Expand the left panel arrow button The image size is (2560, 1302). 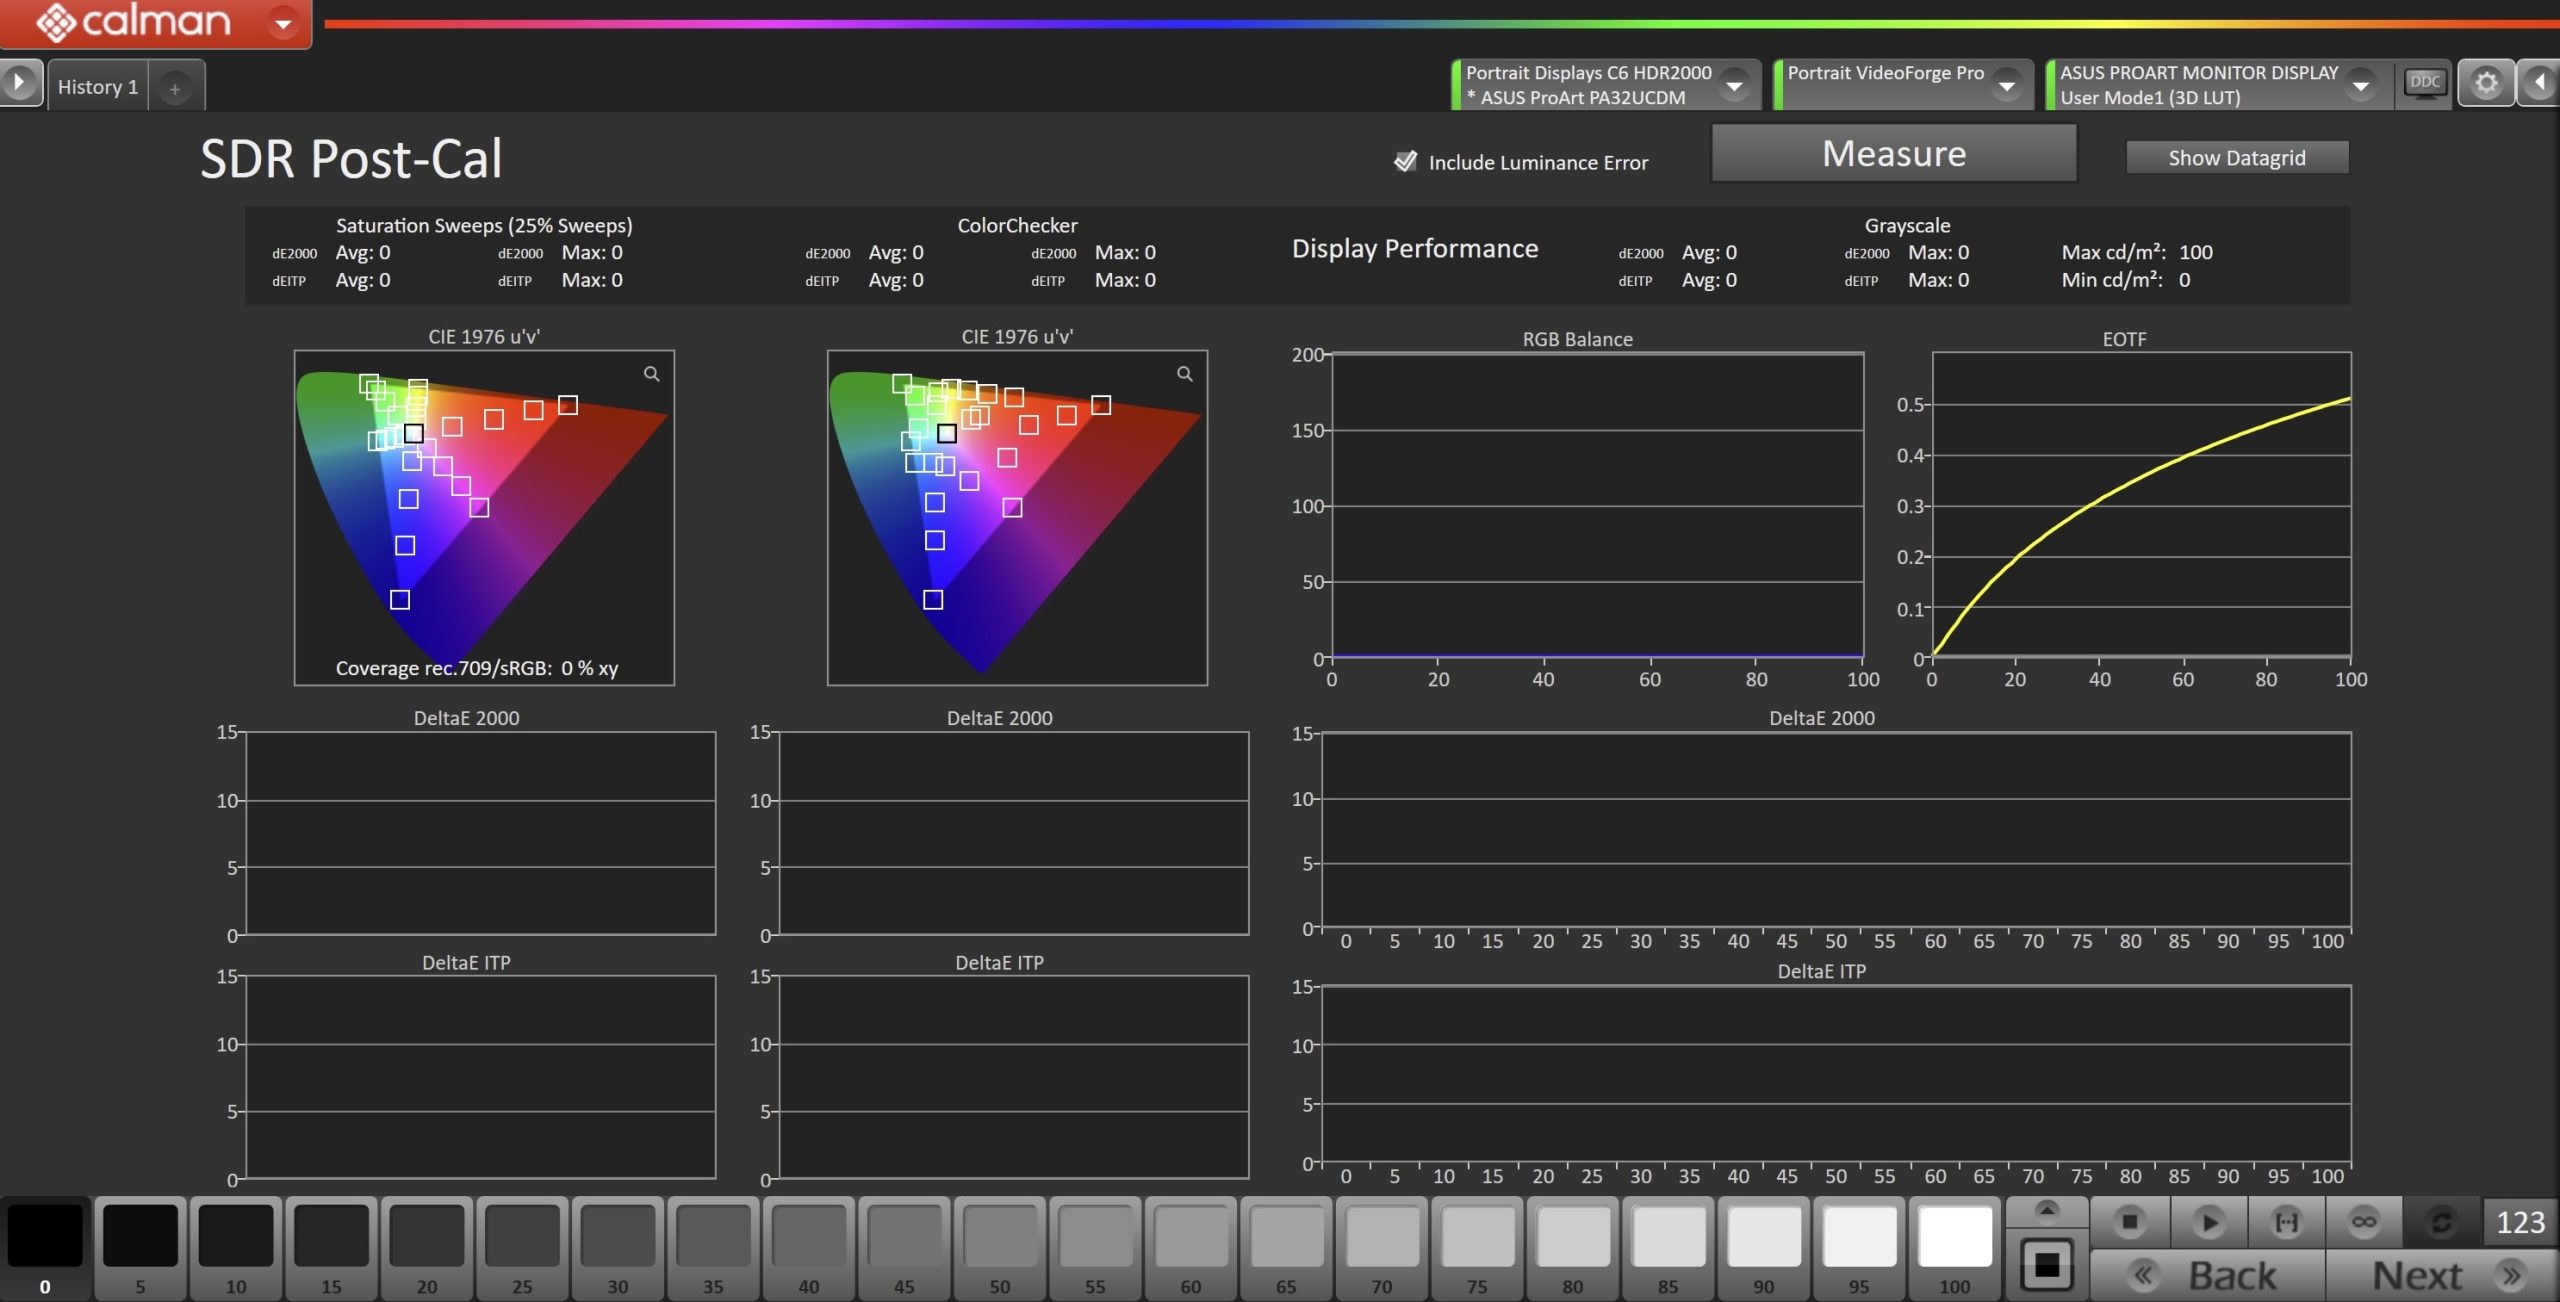click(x=20, y=83)
